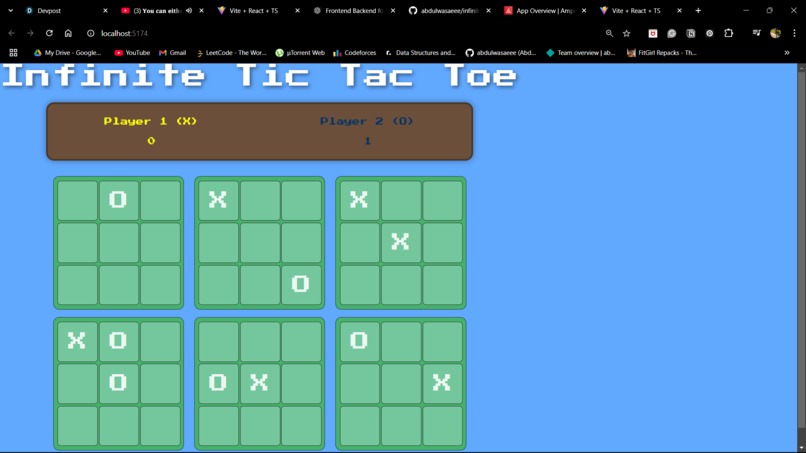Viewport: 806px width, 453px height.
Task: Open the LeetCode bookmark
Action: pos(231,52)
